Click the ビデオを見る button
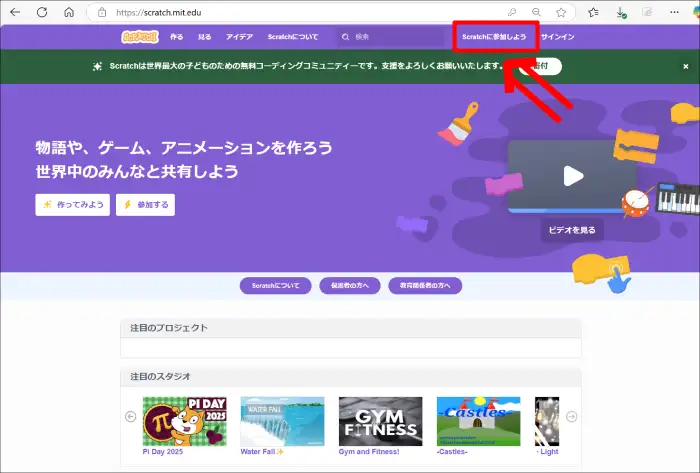The image size is (700, 473). pos(572,230)
